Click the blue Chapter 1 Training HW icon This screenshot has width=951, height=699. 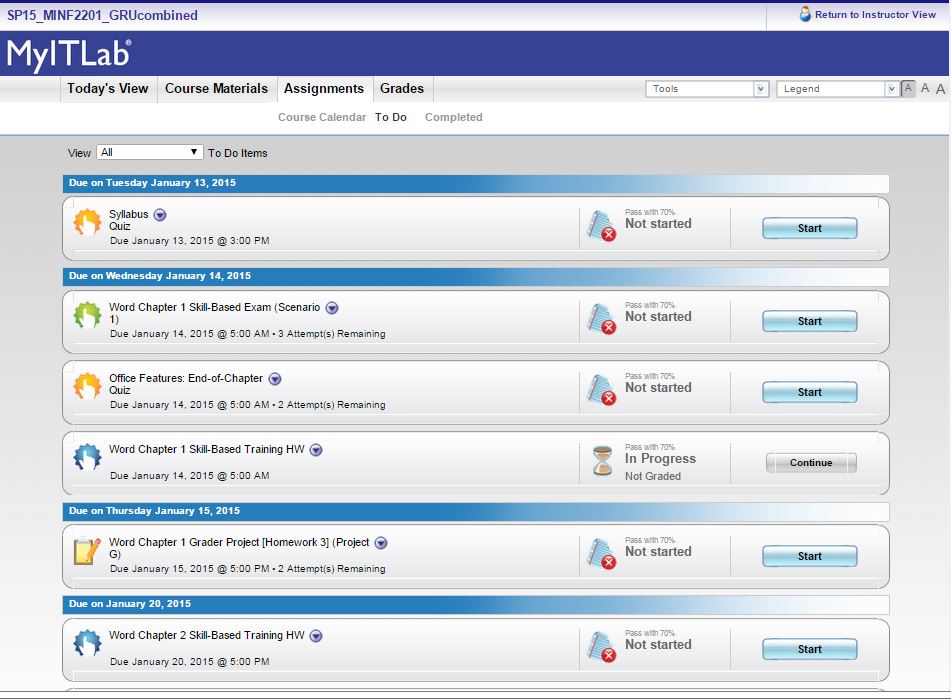pyautogui.click(x=87, y=458)
